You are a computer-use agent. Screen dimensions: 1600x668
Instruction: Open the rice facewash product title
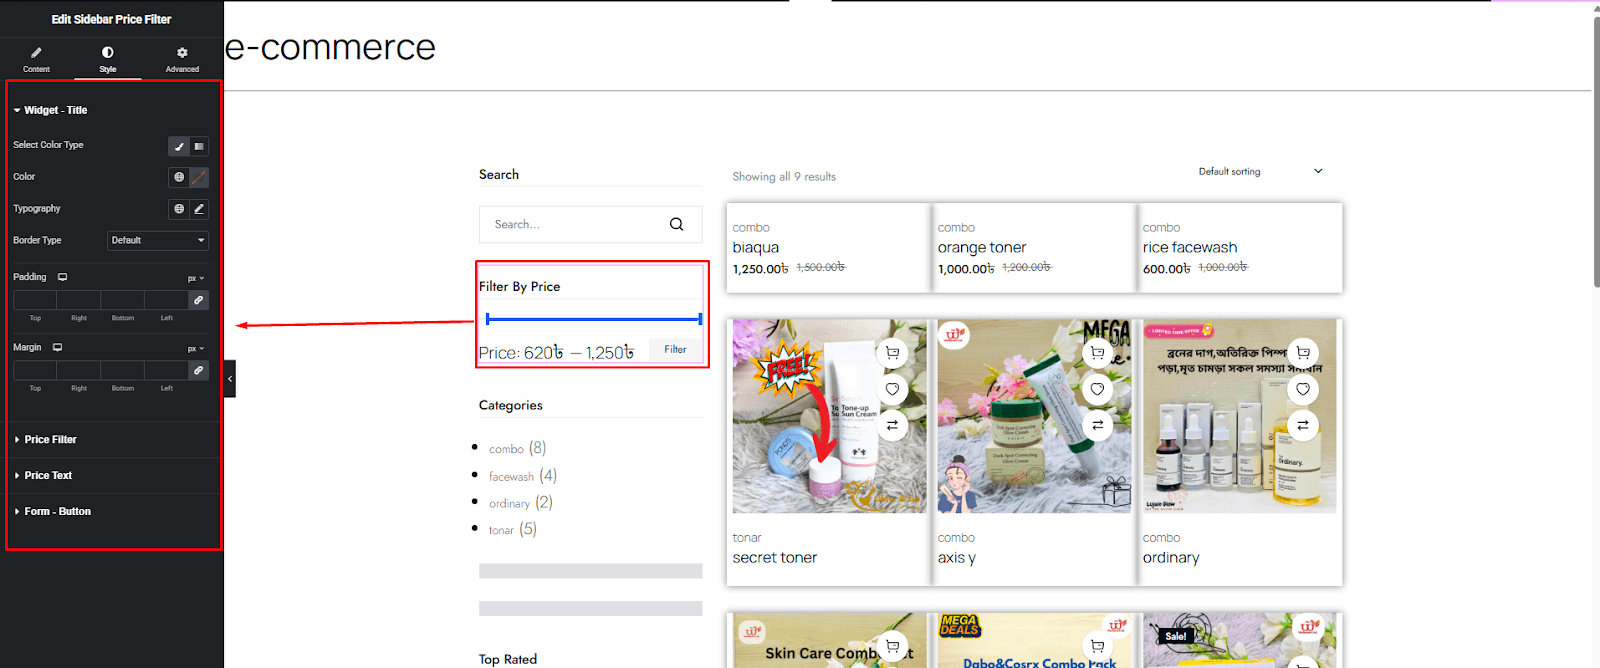(x=1190, y=248)
